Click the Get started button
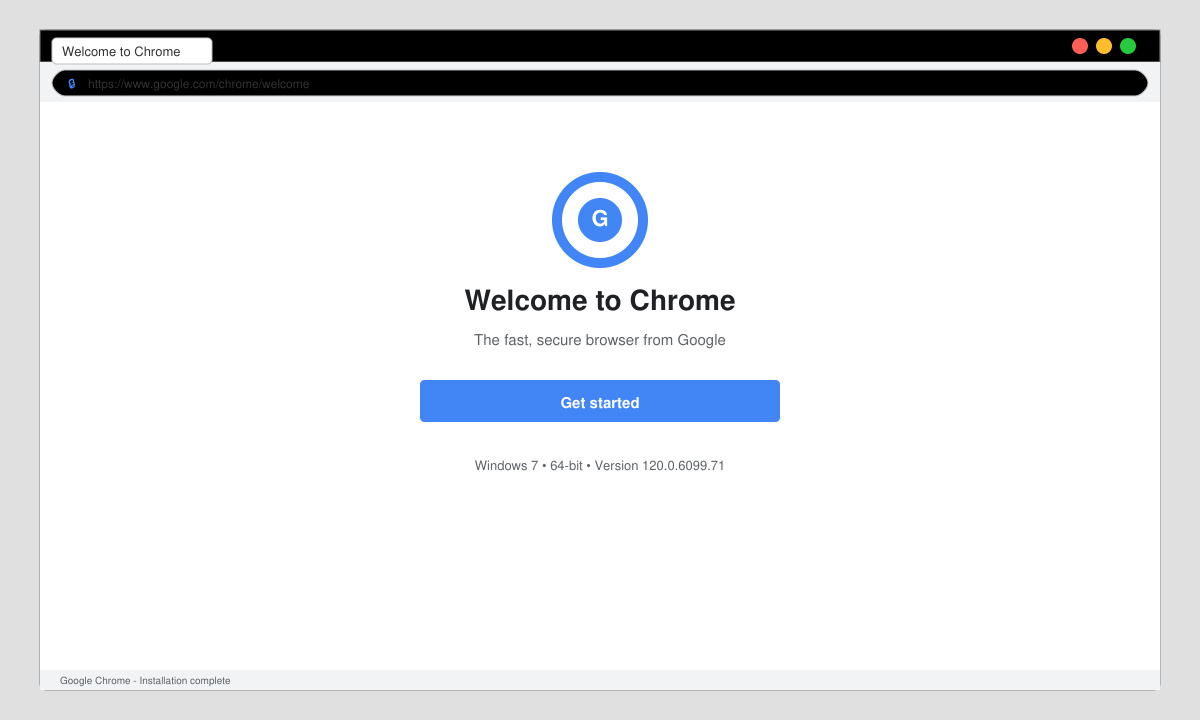Viewport: 1200px width, 720px height. [x=600, y=401]
